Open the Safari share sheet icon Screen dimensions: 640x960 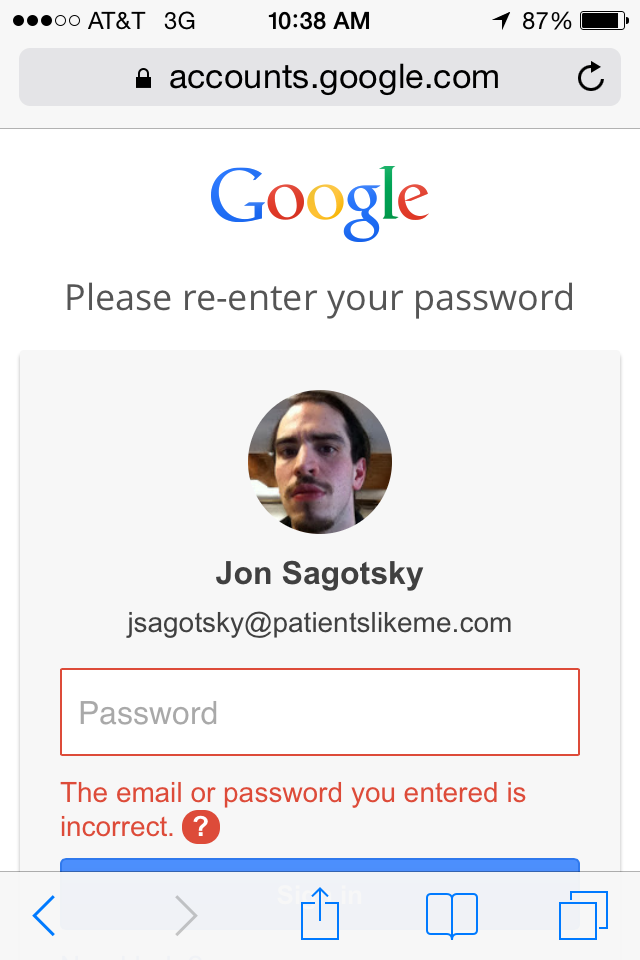[x=320, y=913]
